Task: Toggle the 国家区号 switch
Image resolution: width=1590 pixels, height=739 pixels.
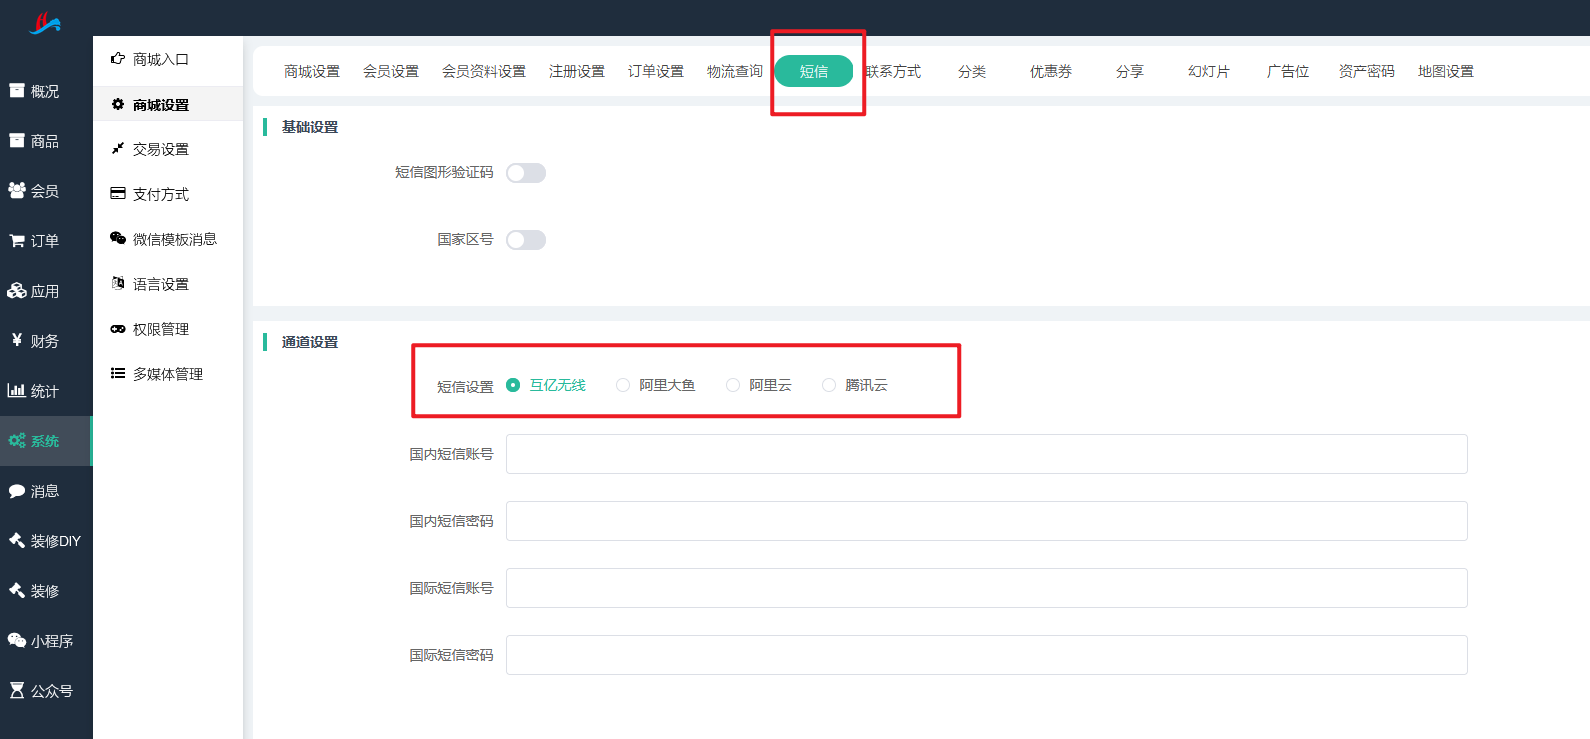Action: point(526,240)
